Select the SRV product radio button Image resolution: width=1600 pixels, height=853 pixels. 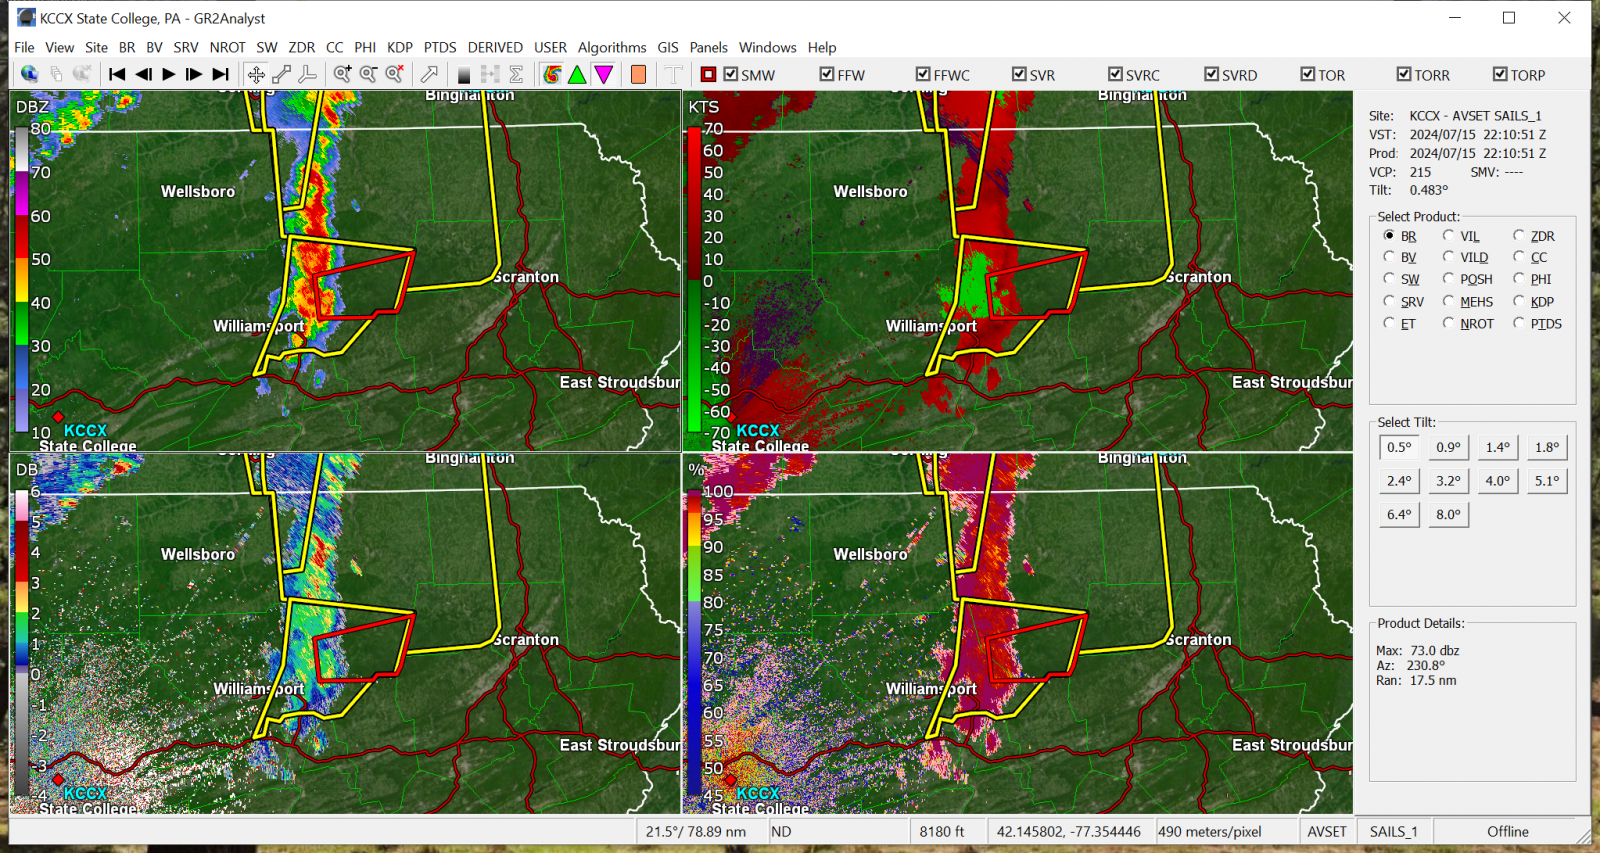coord(1389,301)
